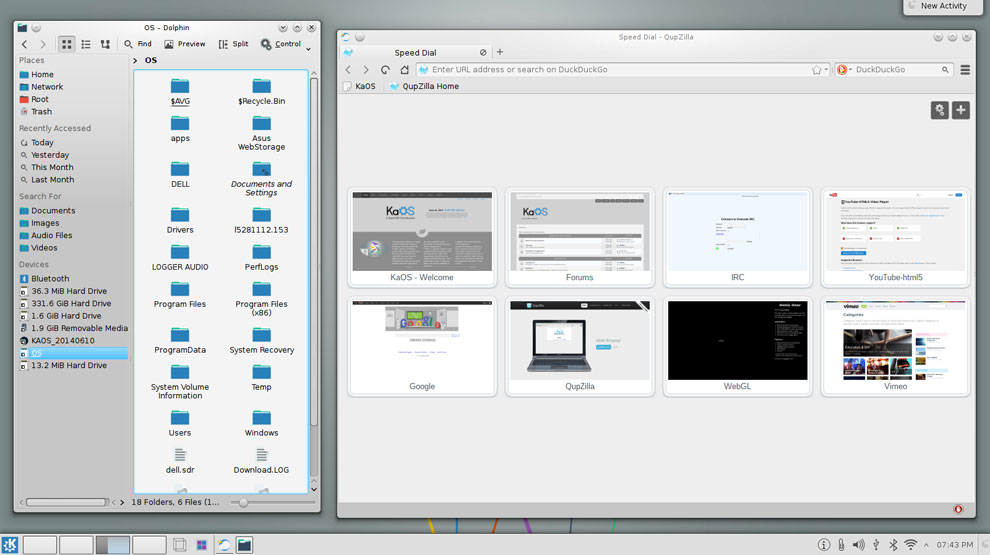The height and width of the screenshot is (555, 990).
Task: Go back in Dolphin file manager
Action: tap(24, 44)
